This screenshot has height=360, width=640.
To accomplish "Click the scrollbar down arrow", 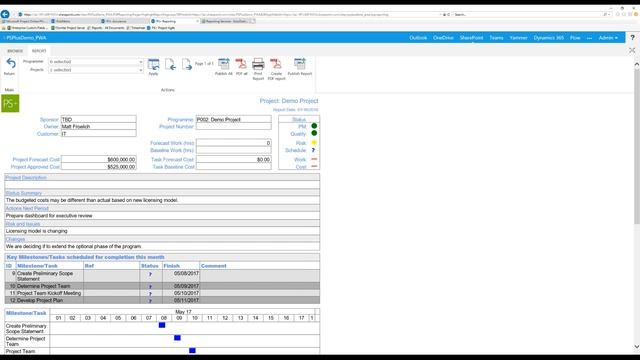I will click(636, 347).
